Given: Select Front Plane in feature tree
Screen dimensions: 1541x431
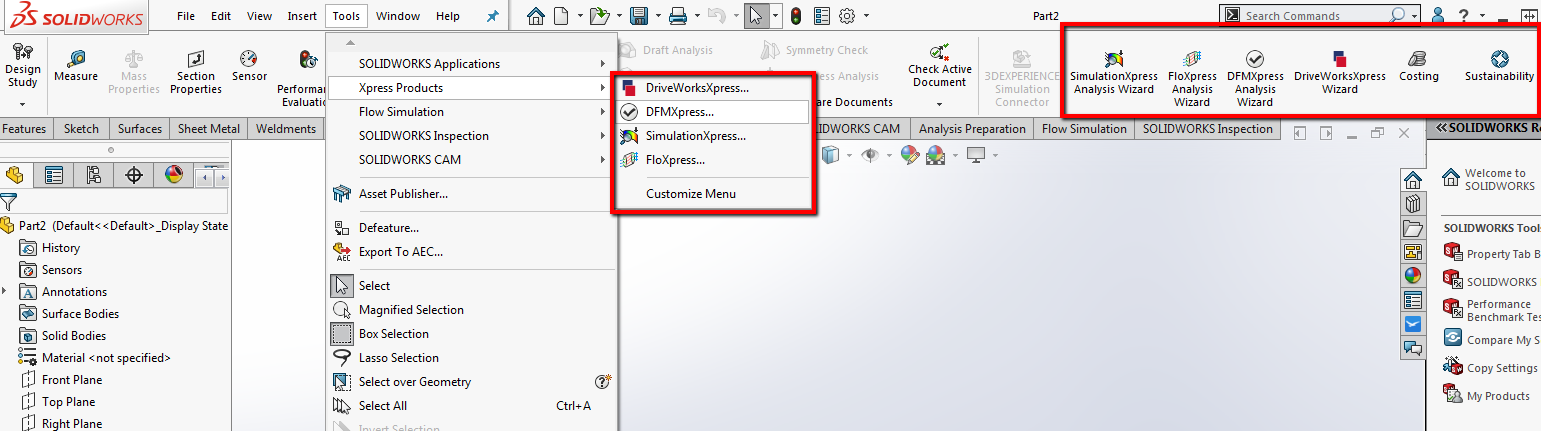Looking at the screenshot, I should click(x=72, y=380).
